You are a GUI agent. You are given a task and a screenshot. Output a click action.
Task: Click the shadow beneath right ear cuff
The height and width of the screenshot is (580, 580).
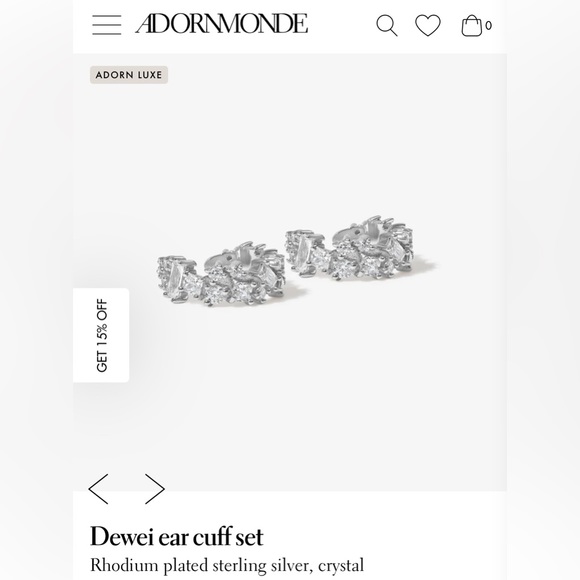422,267
